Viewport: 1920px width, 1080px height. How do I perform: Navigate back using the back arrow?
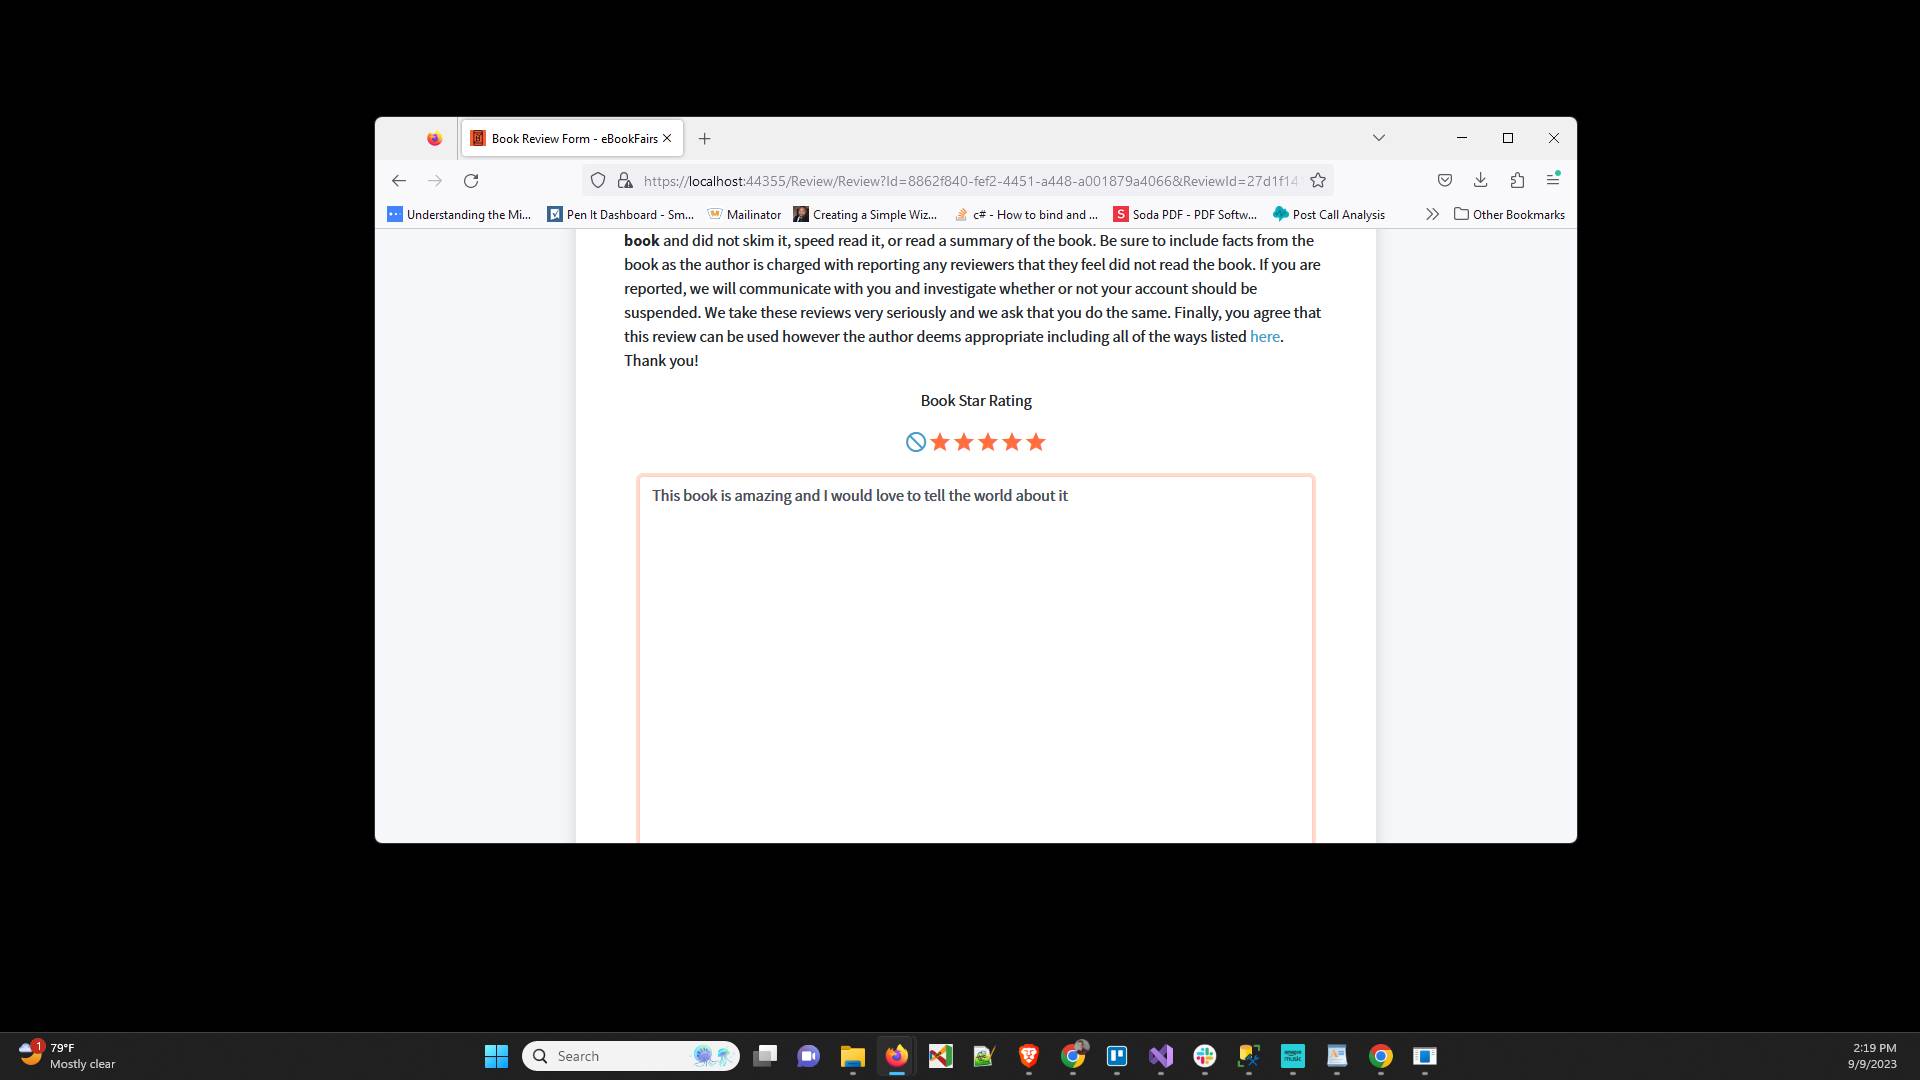[x=399, y=181]
